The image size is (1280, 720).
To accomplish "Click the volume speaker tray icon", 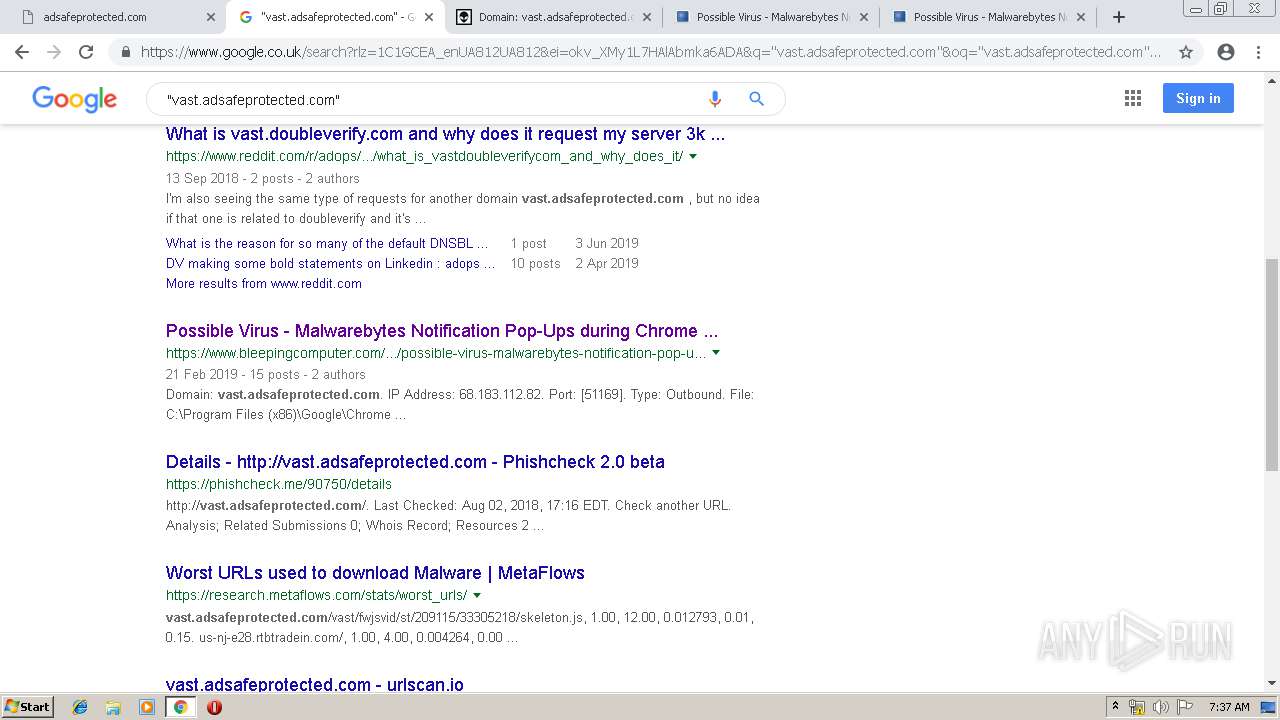I will click(x=1160, y=707).
